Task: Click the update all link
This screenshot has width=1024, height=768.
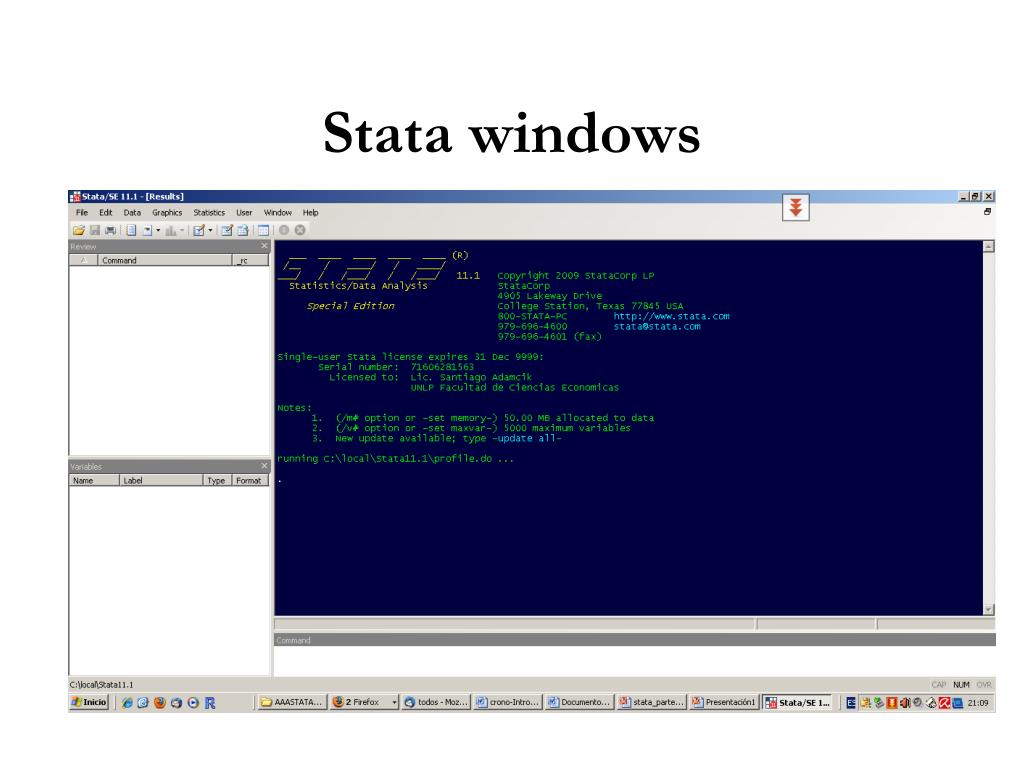Action: pos(526,438)
